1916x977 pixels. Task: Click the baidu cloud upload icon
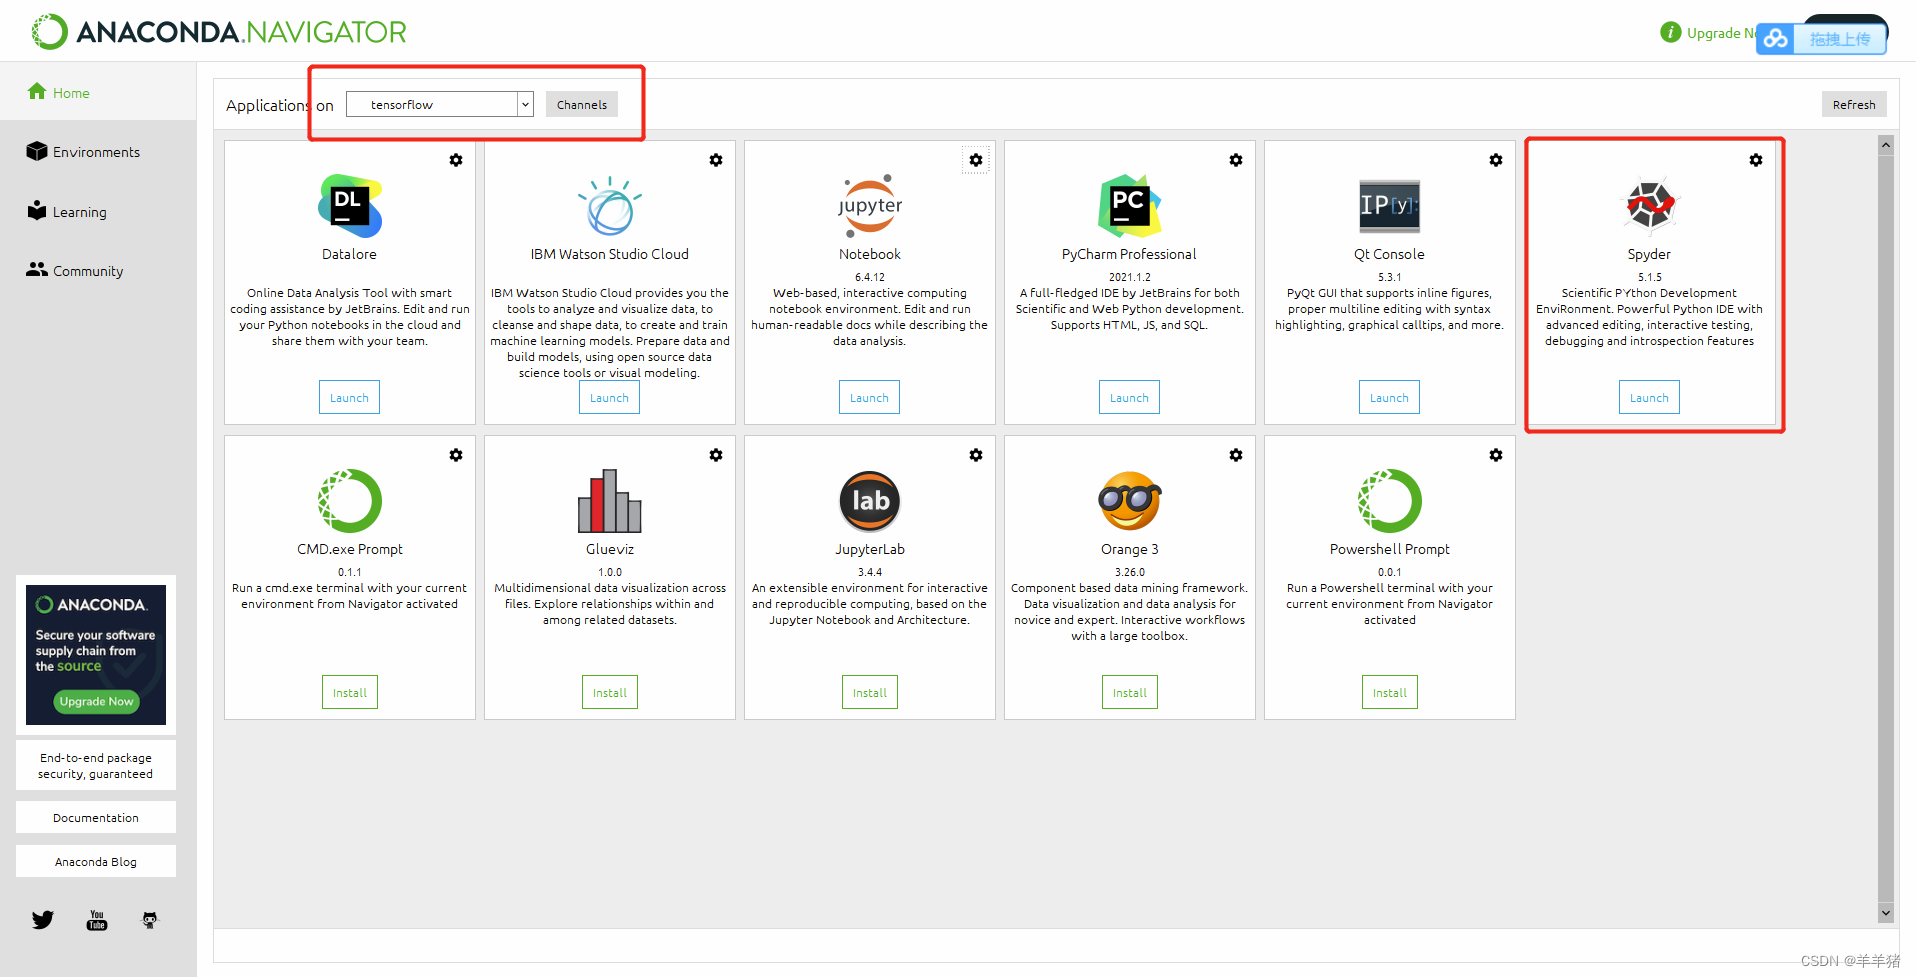pyautogui.click(x=1776, y=39)
